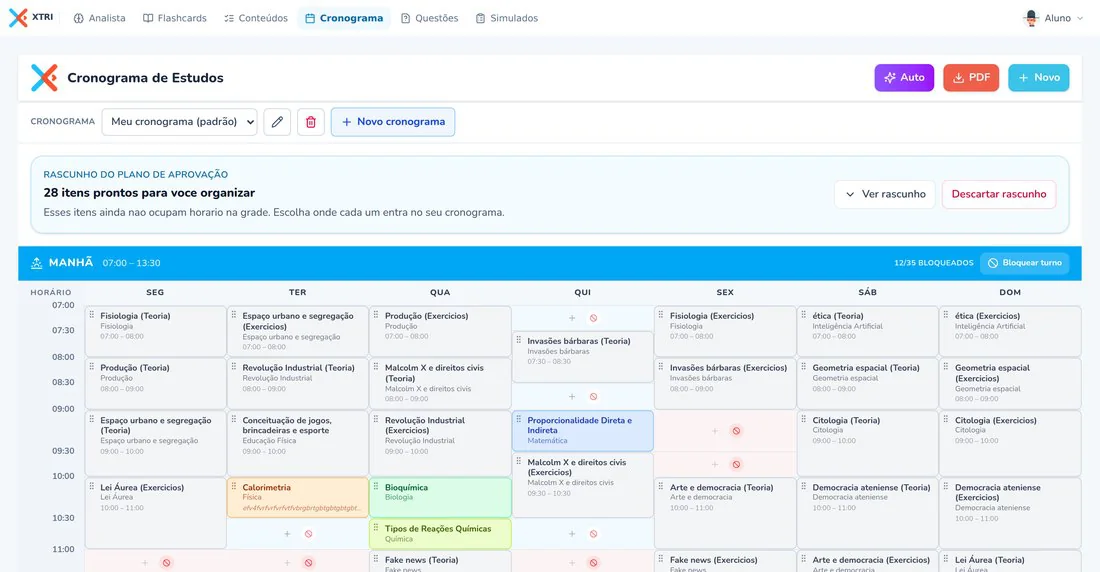Add item to the Thursday 07:00 empty slot
Screen dimensions: 1100x572
pyautogui.click(x=572, y=318)
